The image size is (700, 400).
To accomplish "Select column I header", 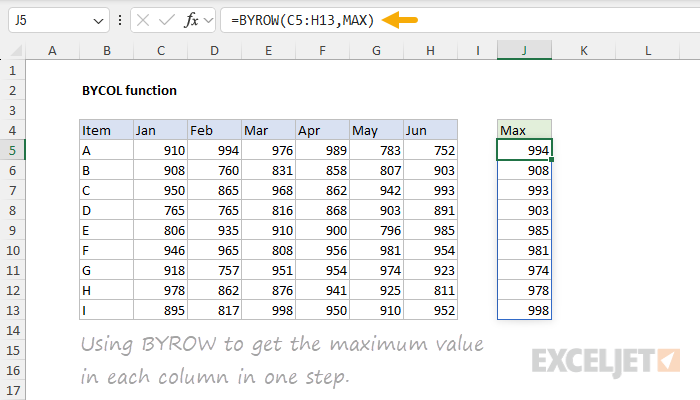I will [478, 50].
